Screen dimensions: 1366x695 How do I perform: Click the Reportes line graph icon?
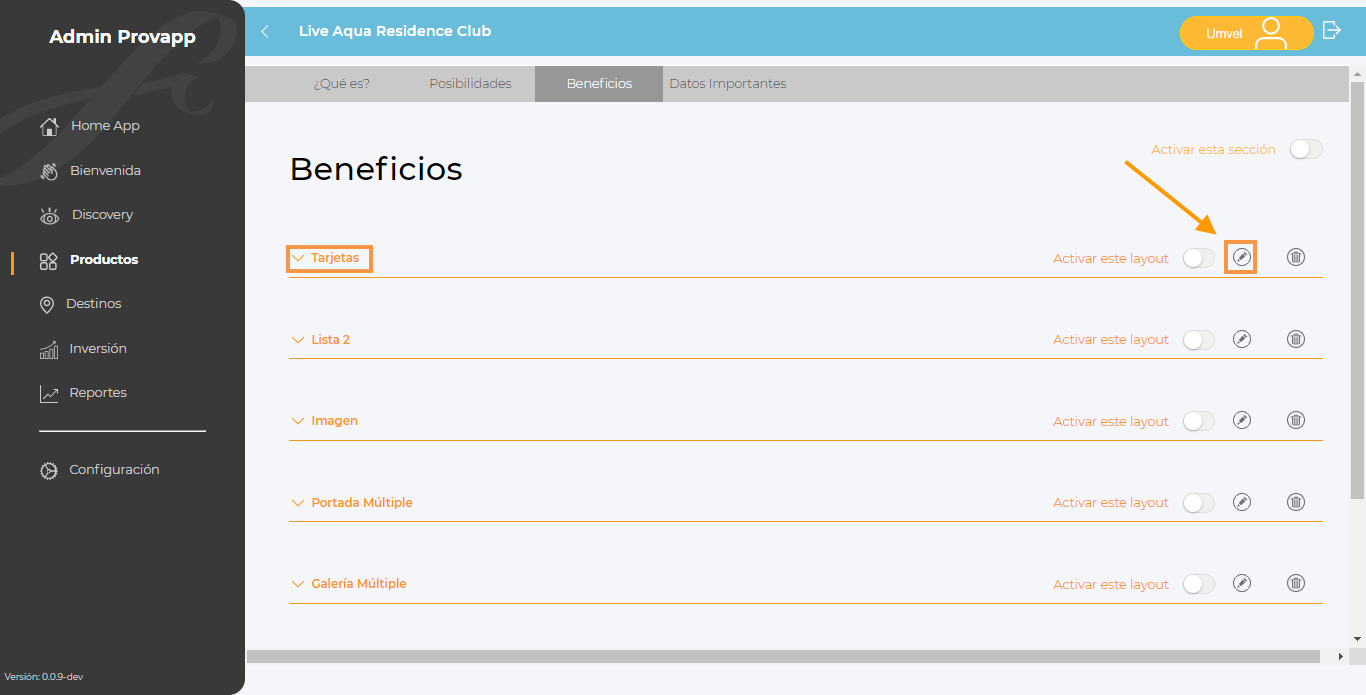49,394
